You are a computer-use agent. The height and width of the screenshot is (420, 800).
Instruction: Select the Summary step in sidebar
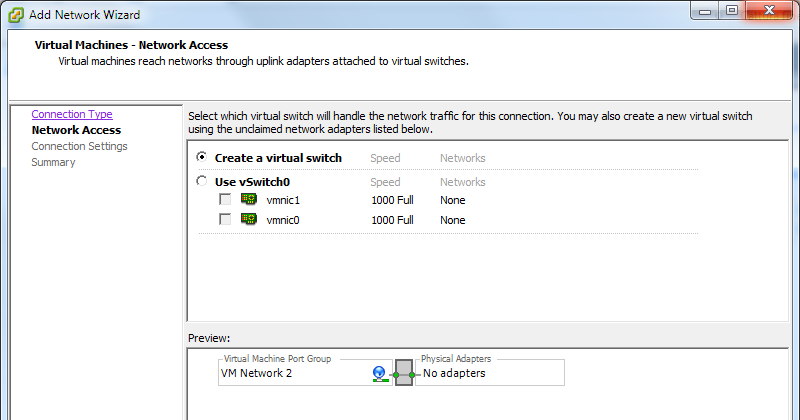point(53,162)
